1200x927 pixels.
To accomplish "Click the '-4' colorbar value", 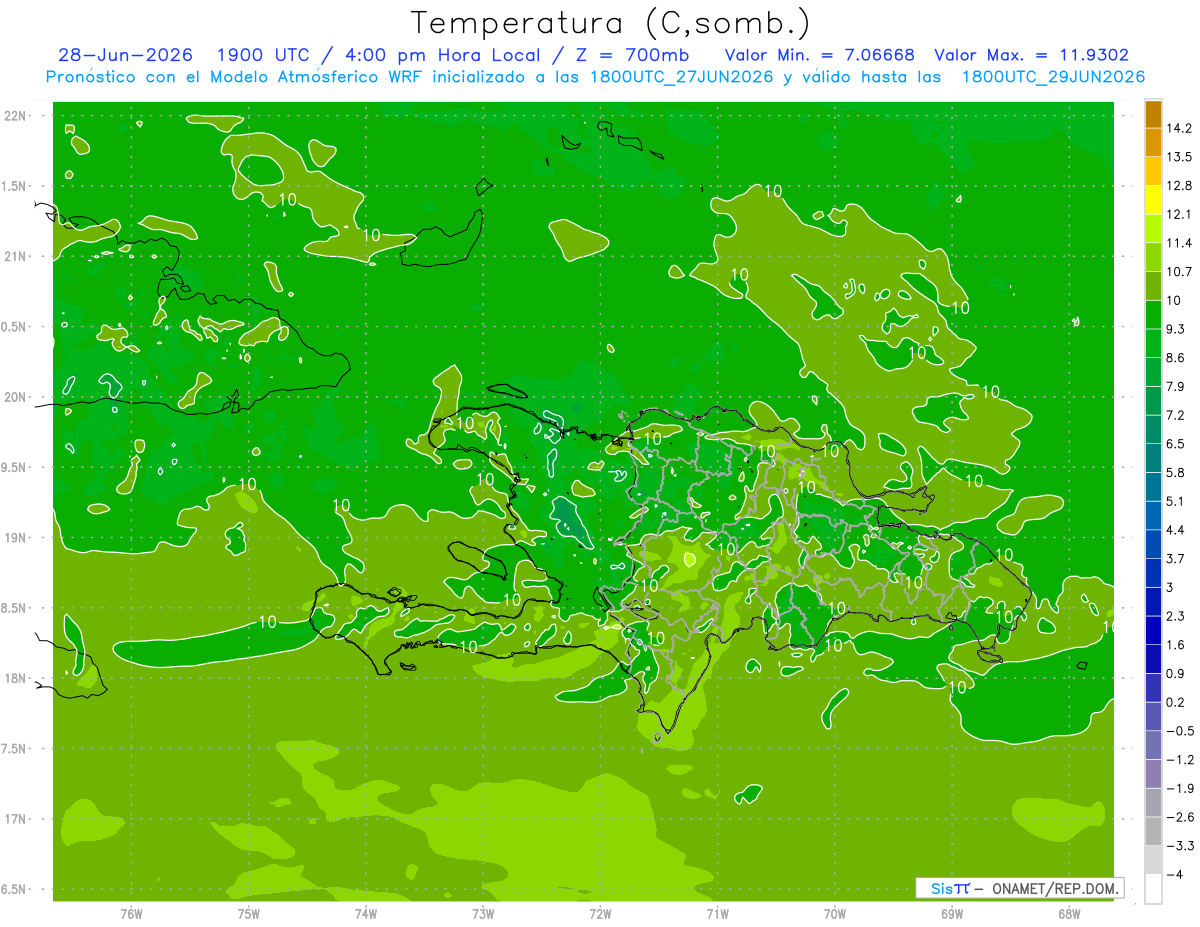I will pyautogui.click(x=1176, y=875).
